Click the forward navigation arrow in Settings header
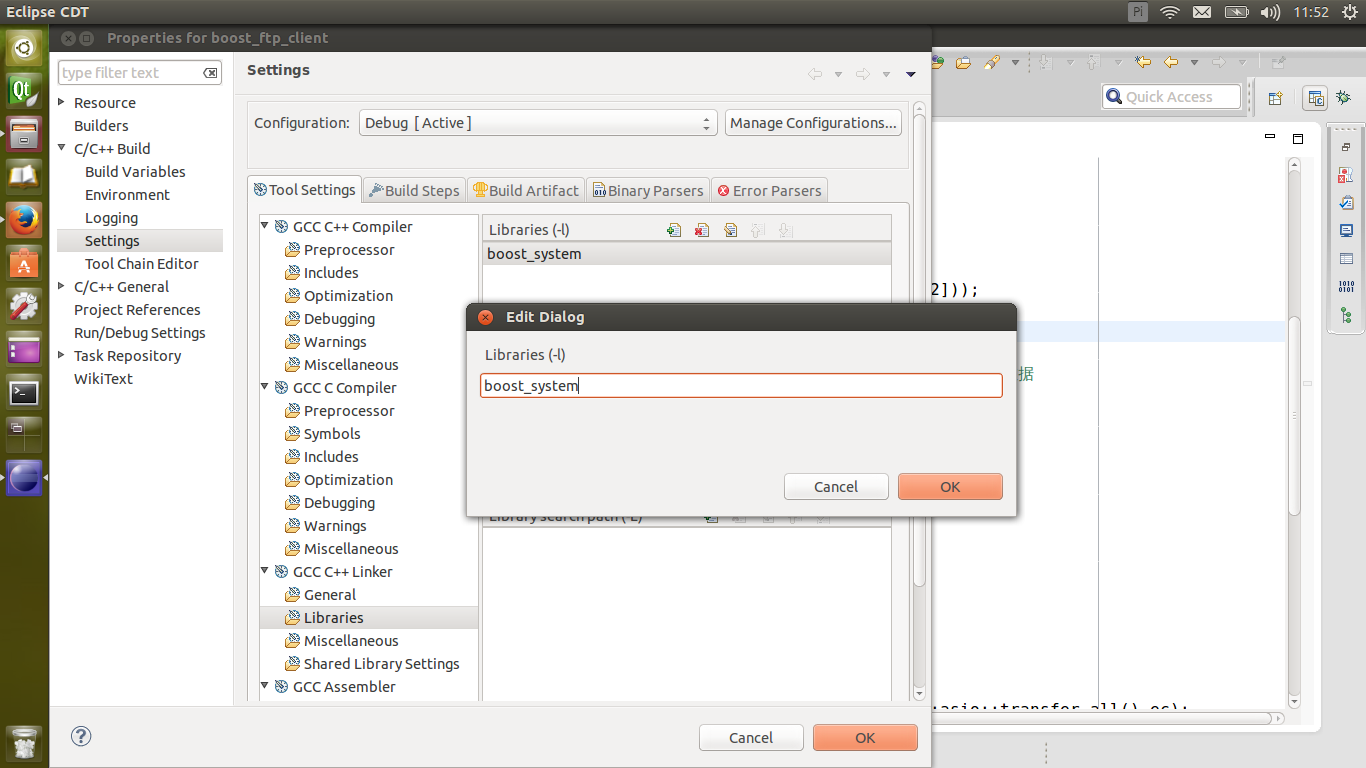The height and width of the screenshot is (768, 1366). coord(862,74)
